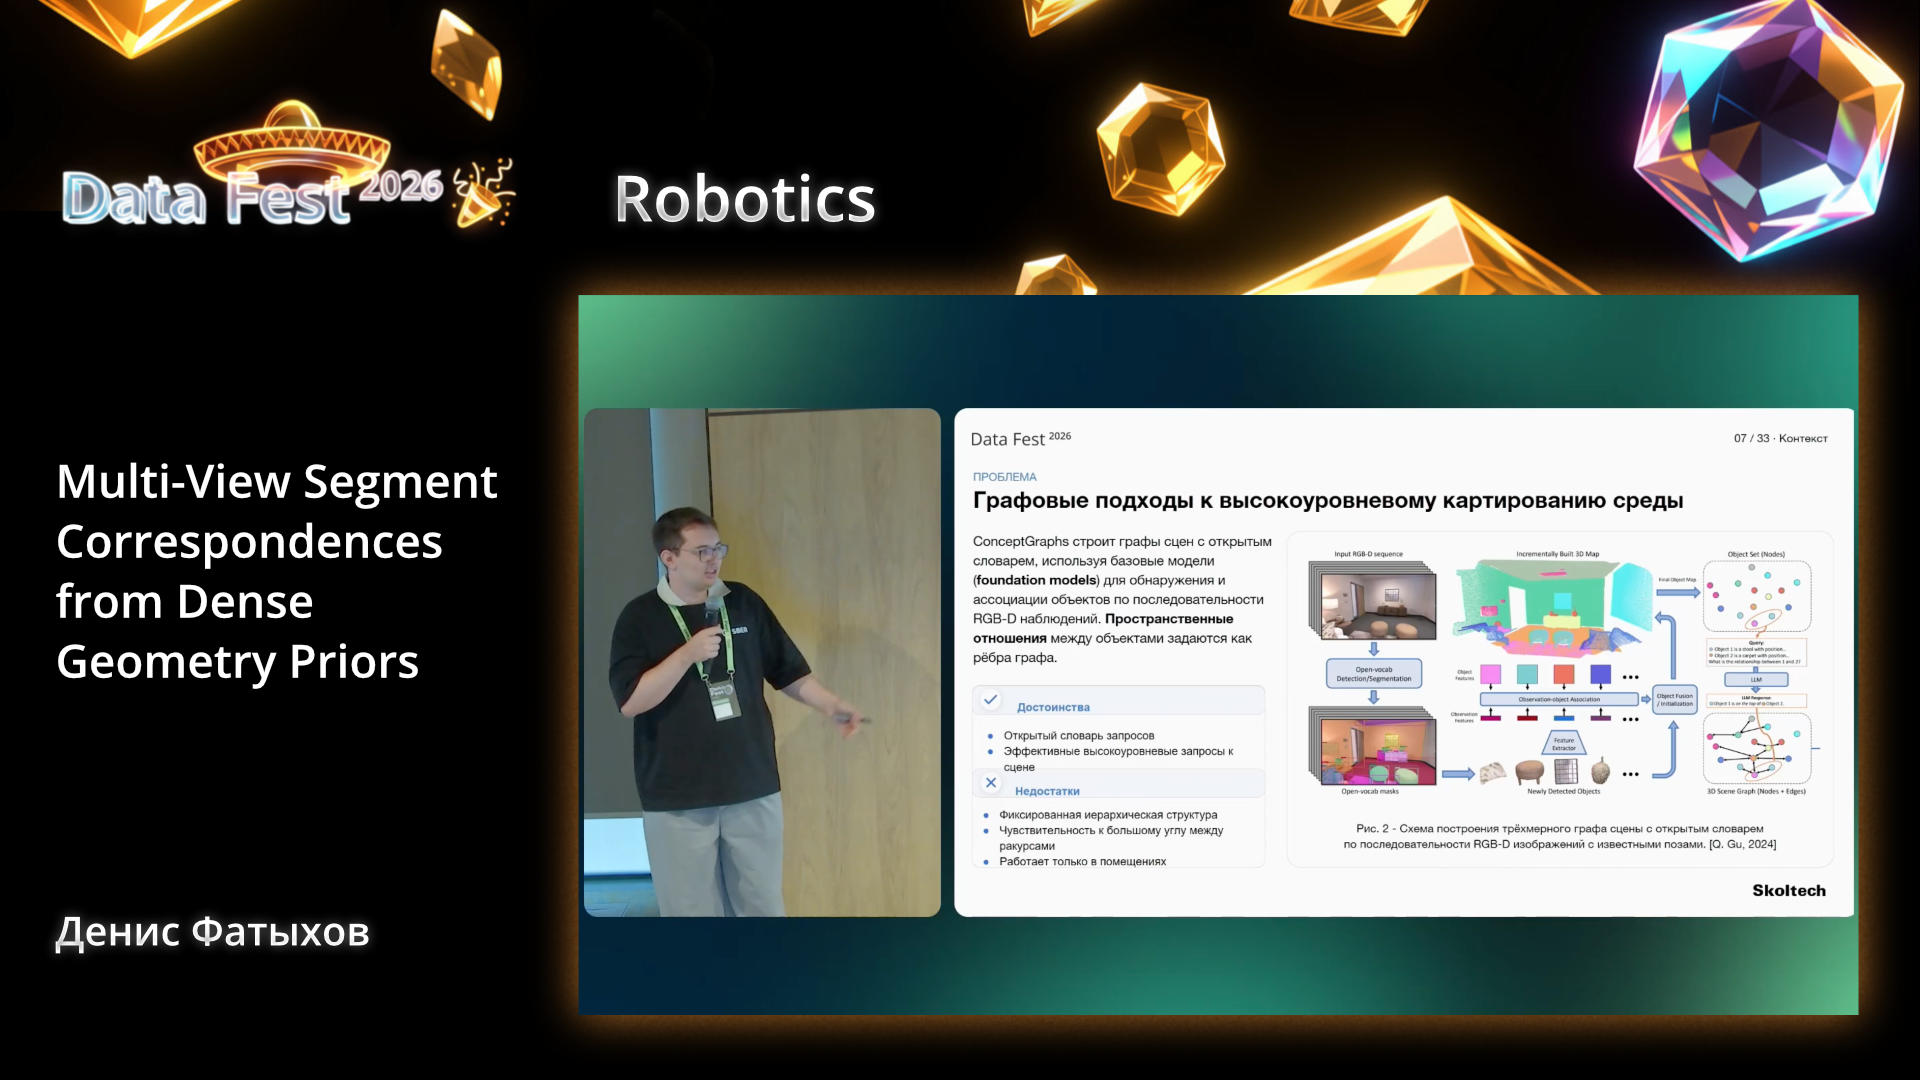
Task: Click the Object Fusion / Initialization block
Action: (x=1674, y=700)
